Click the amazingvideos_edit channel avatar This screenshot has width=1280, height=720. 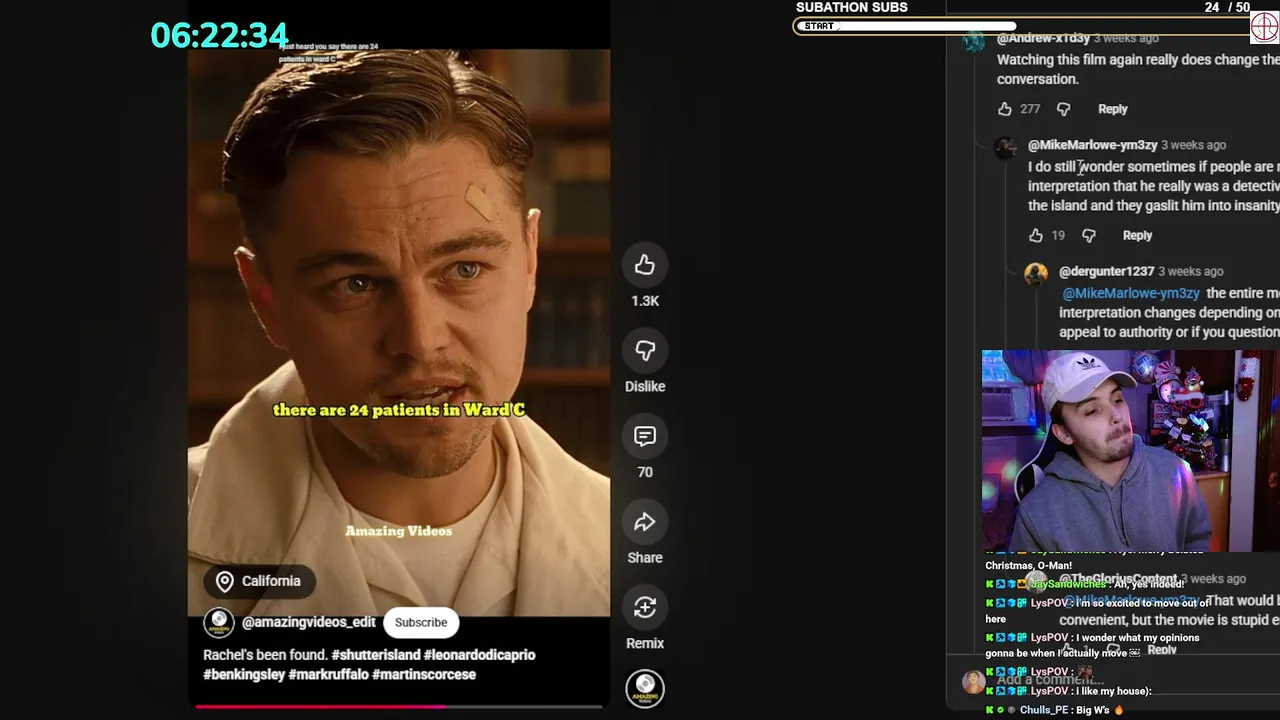pyautogui.click(x=219, y=622)
